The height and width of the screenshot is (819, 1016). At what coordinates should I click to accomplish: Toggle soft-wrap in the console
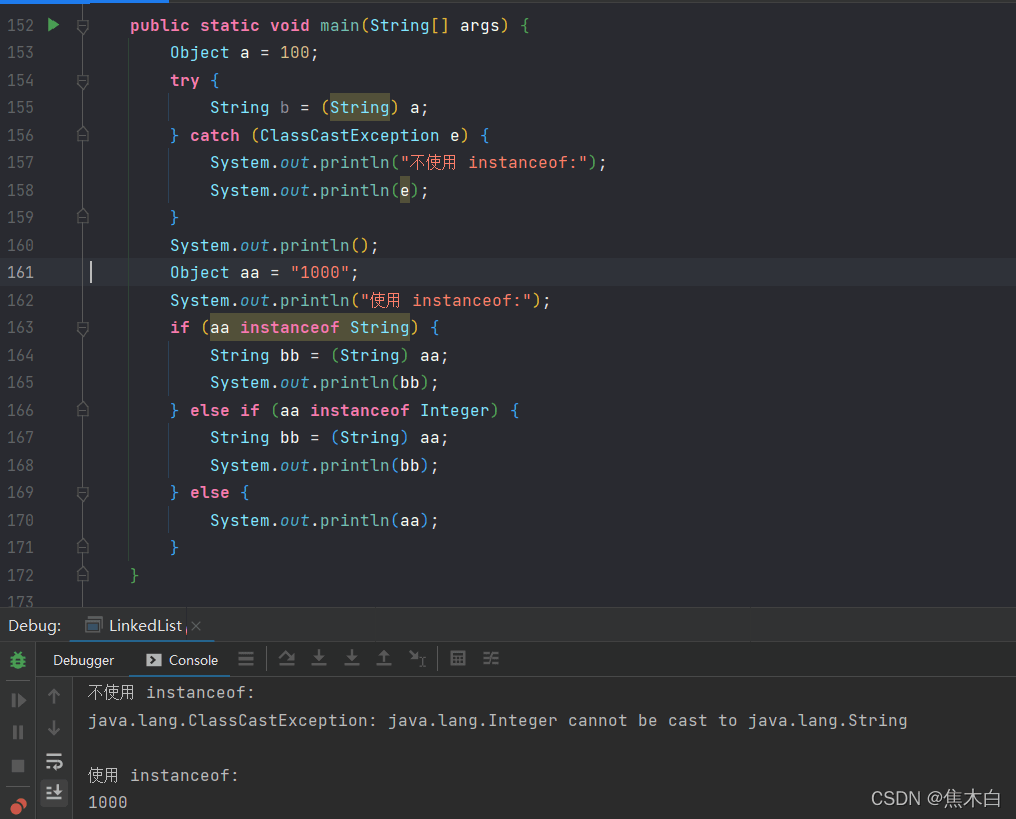click(x=54, y=762)
